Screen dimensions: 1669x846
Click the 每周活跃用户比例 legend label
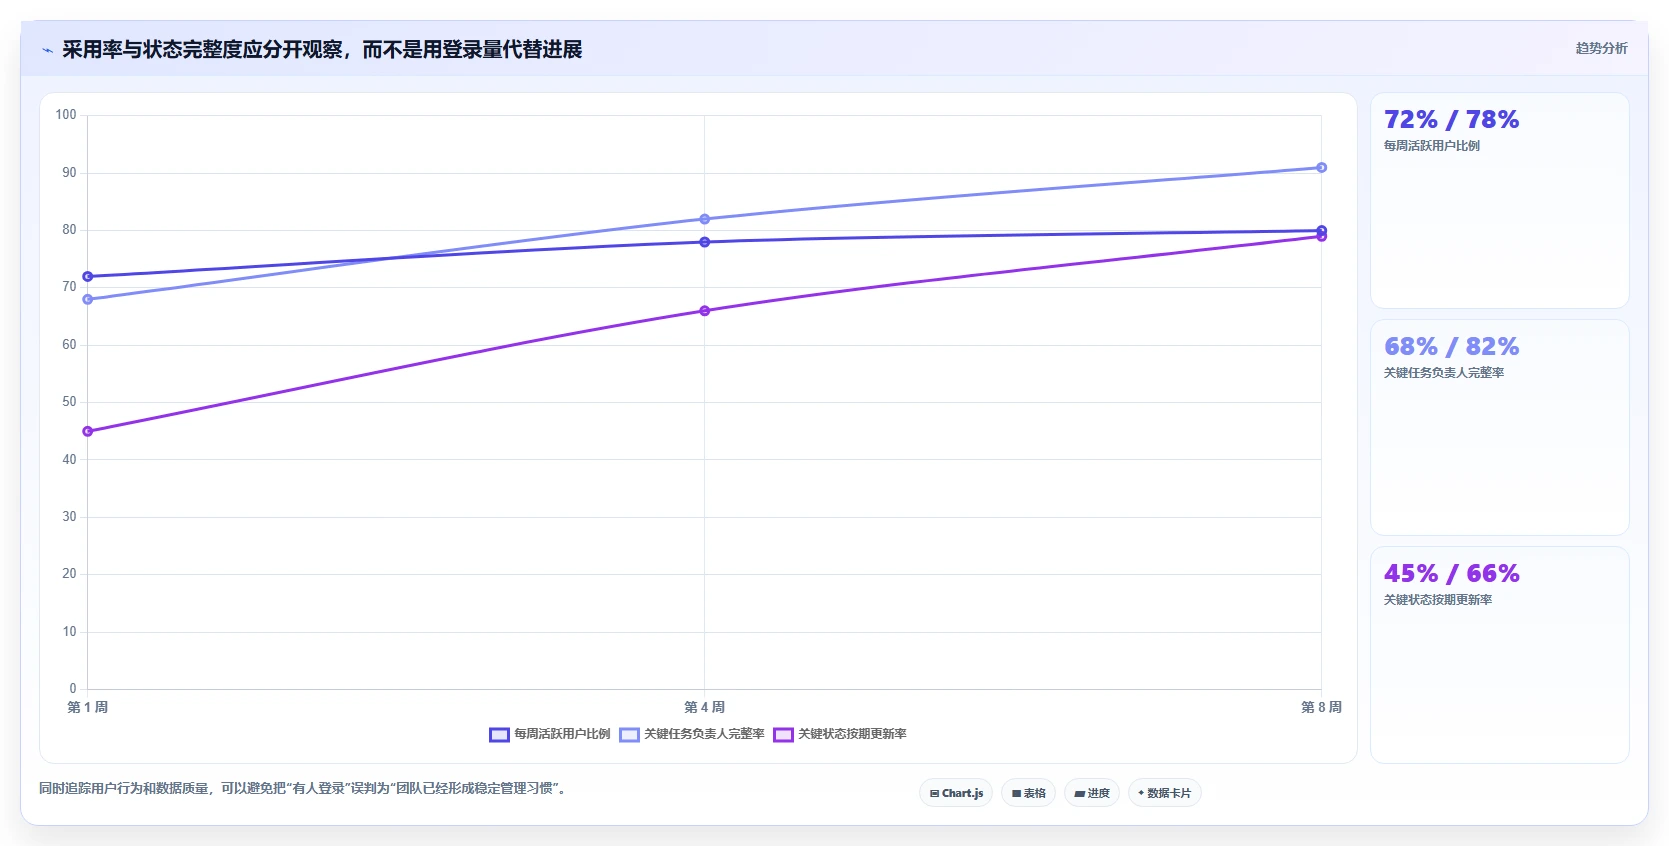click(x=562, y=734)
